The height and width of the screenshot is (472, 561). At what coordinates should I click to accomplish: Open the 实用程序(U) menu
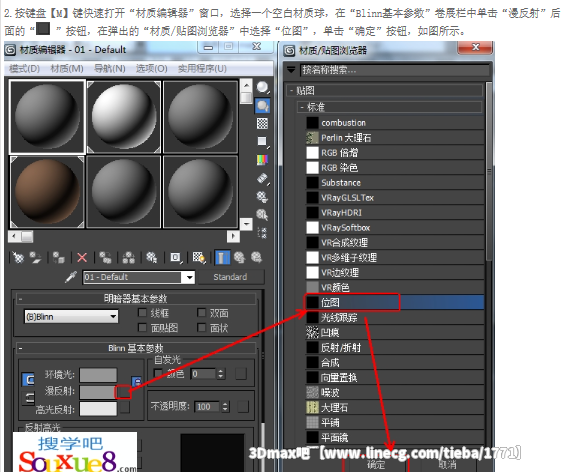[202, 69]
